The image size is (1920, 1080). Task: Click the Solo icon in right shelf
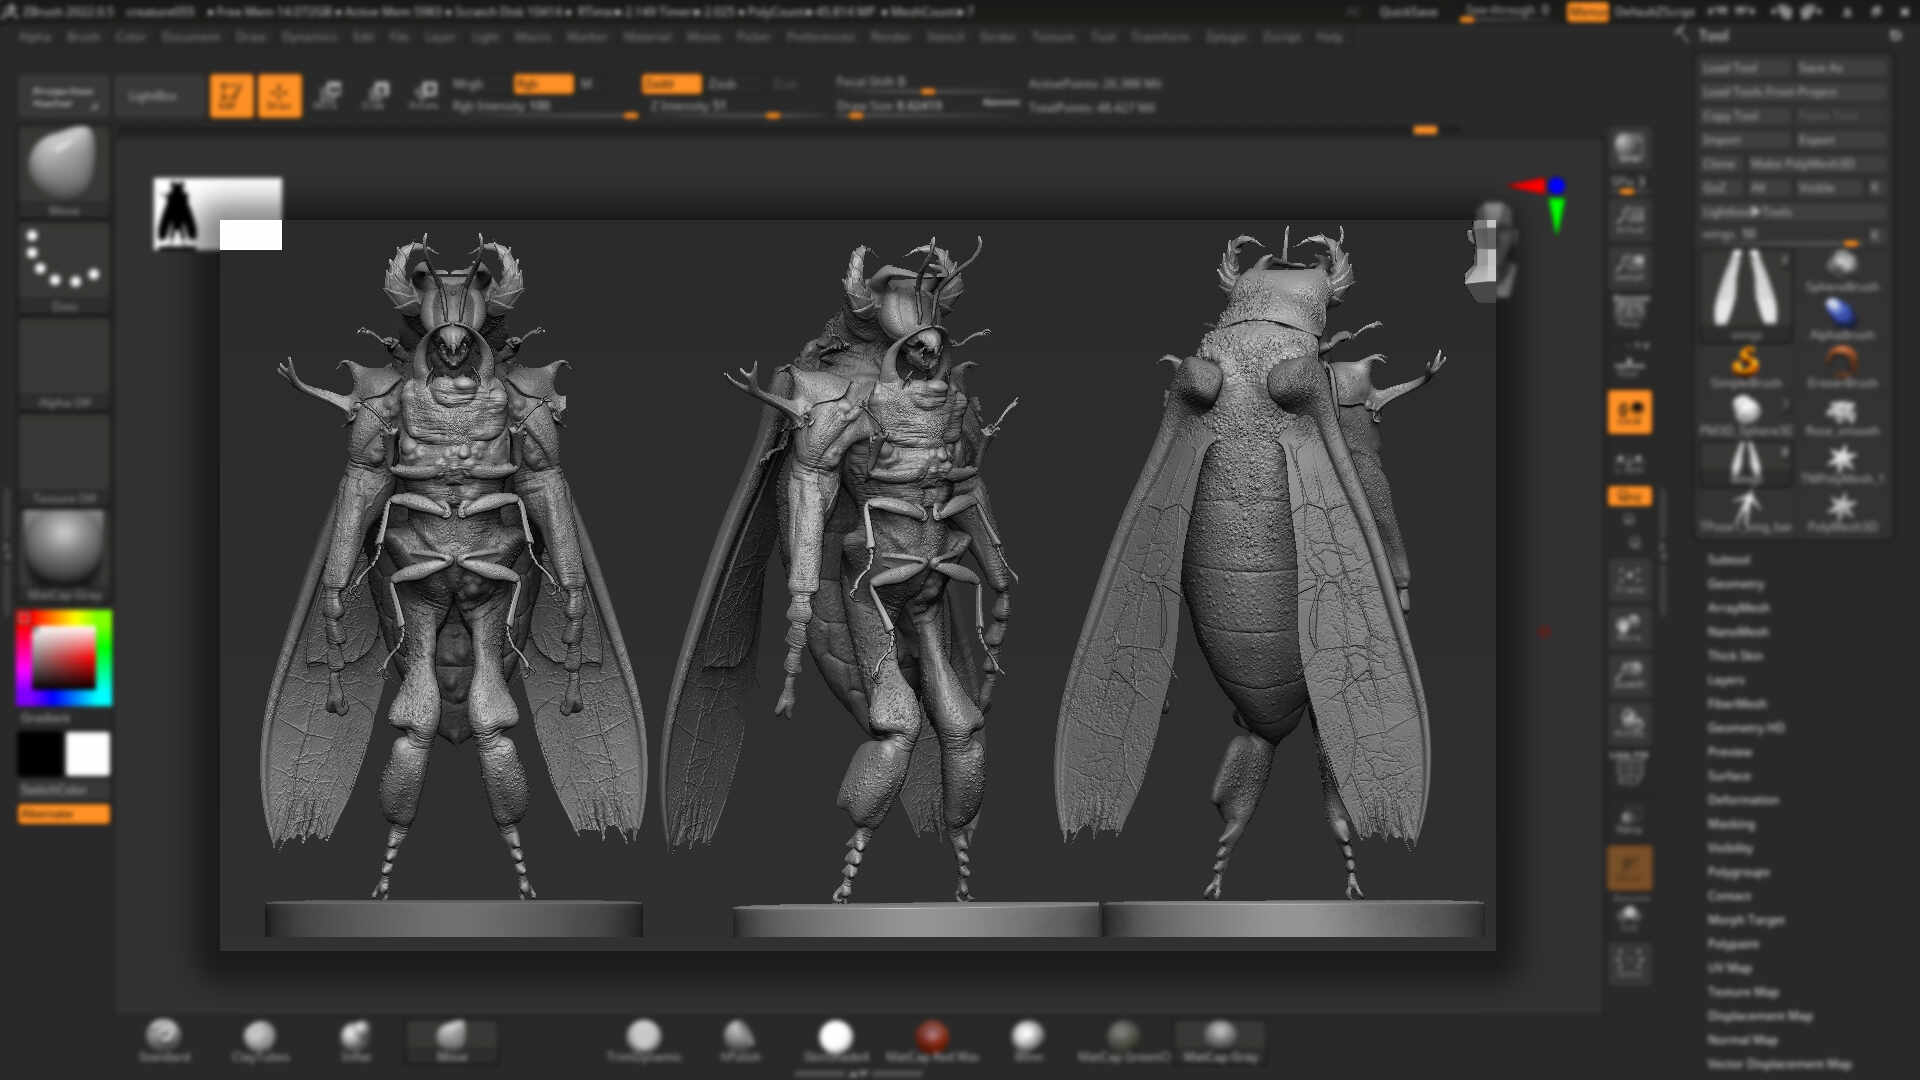pos(1630,916)
